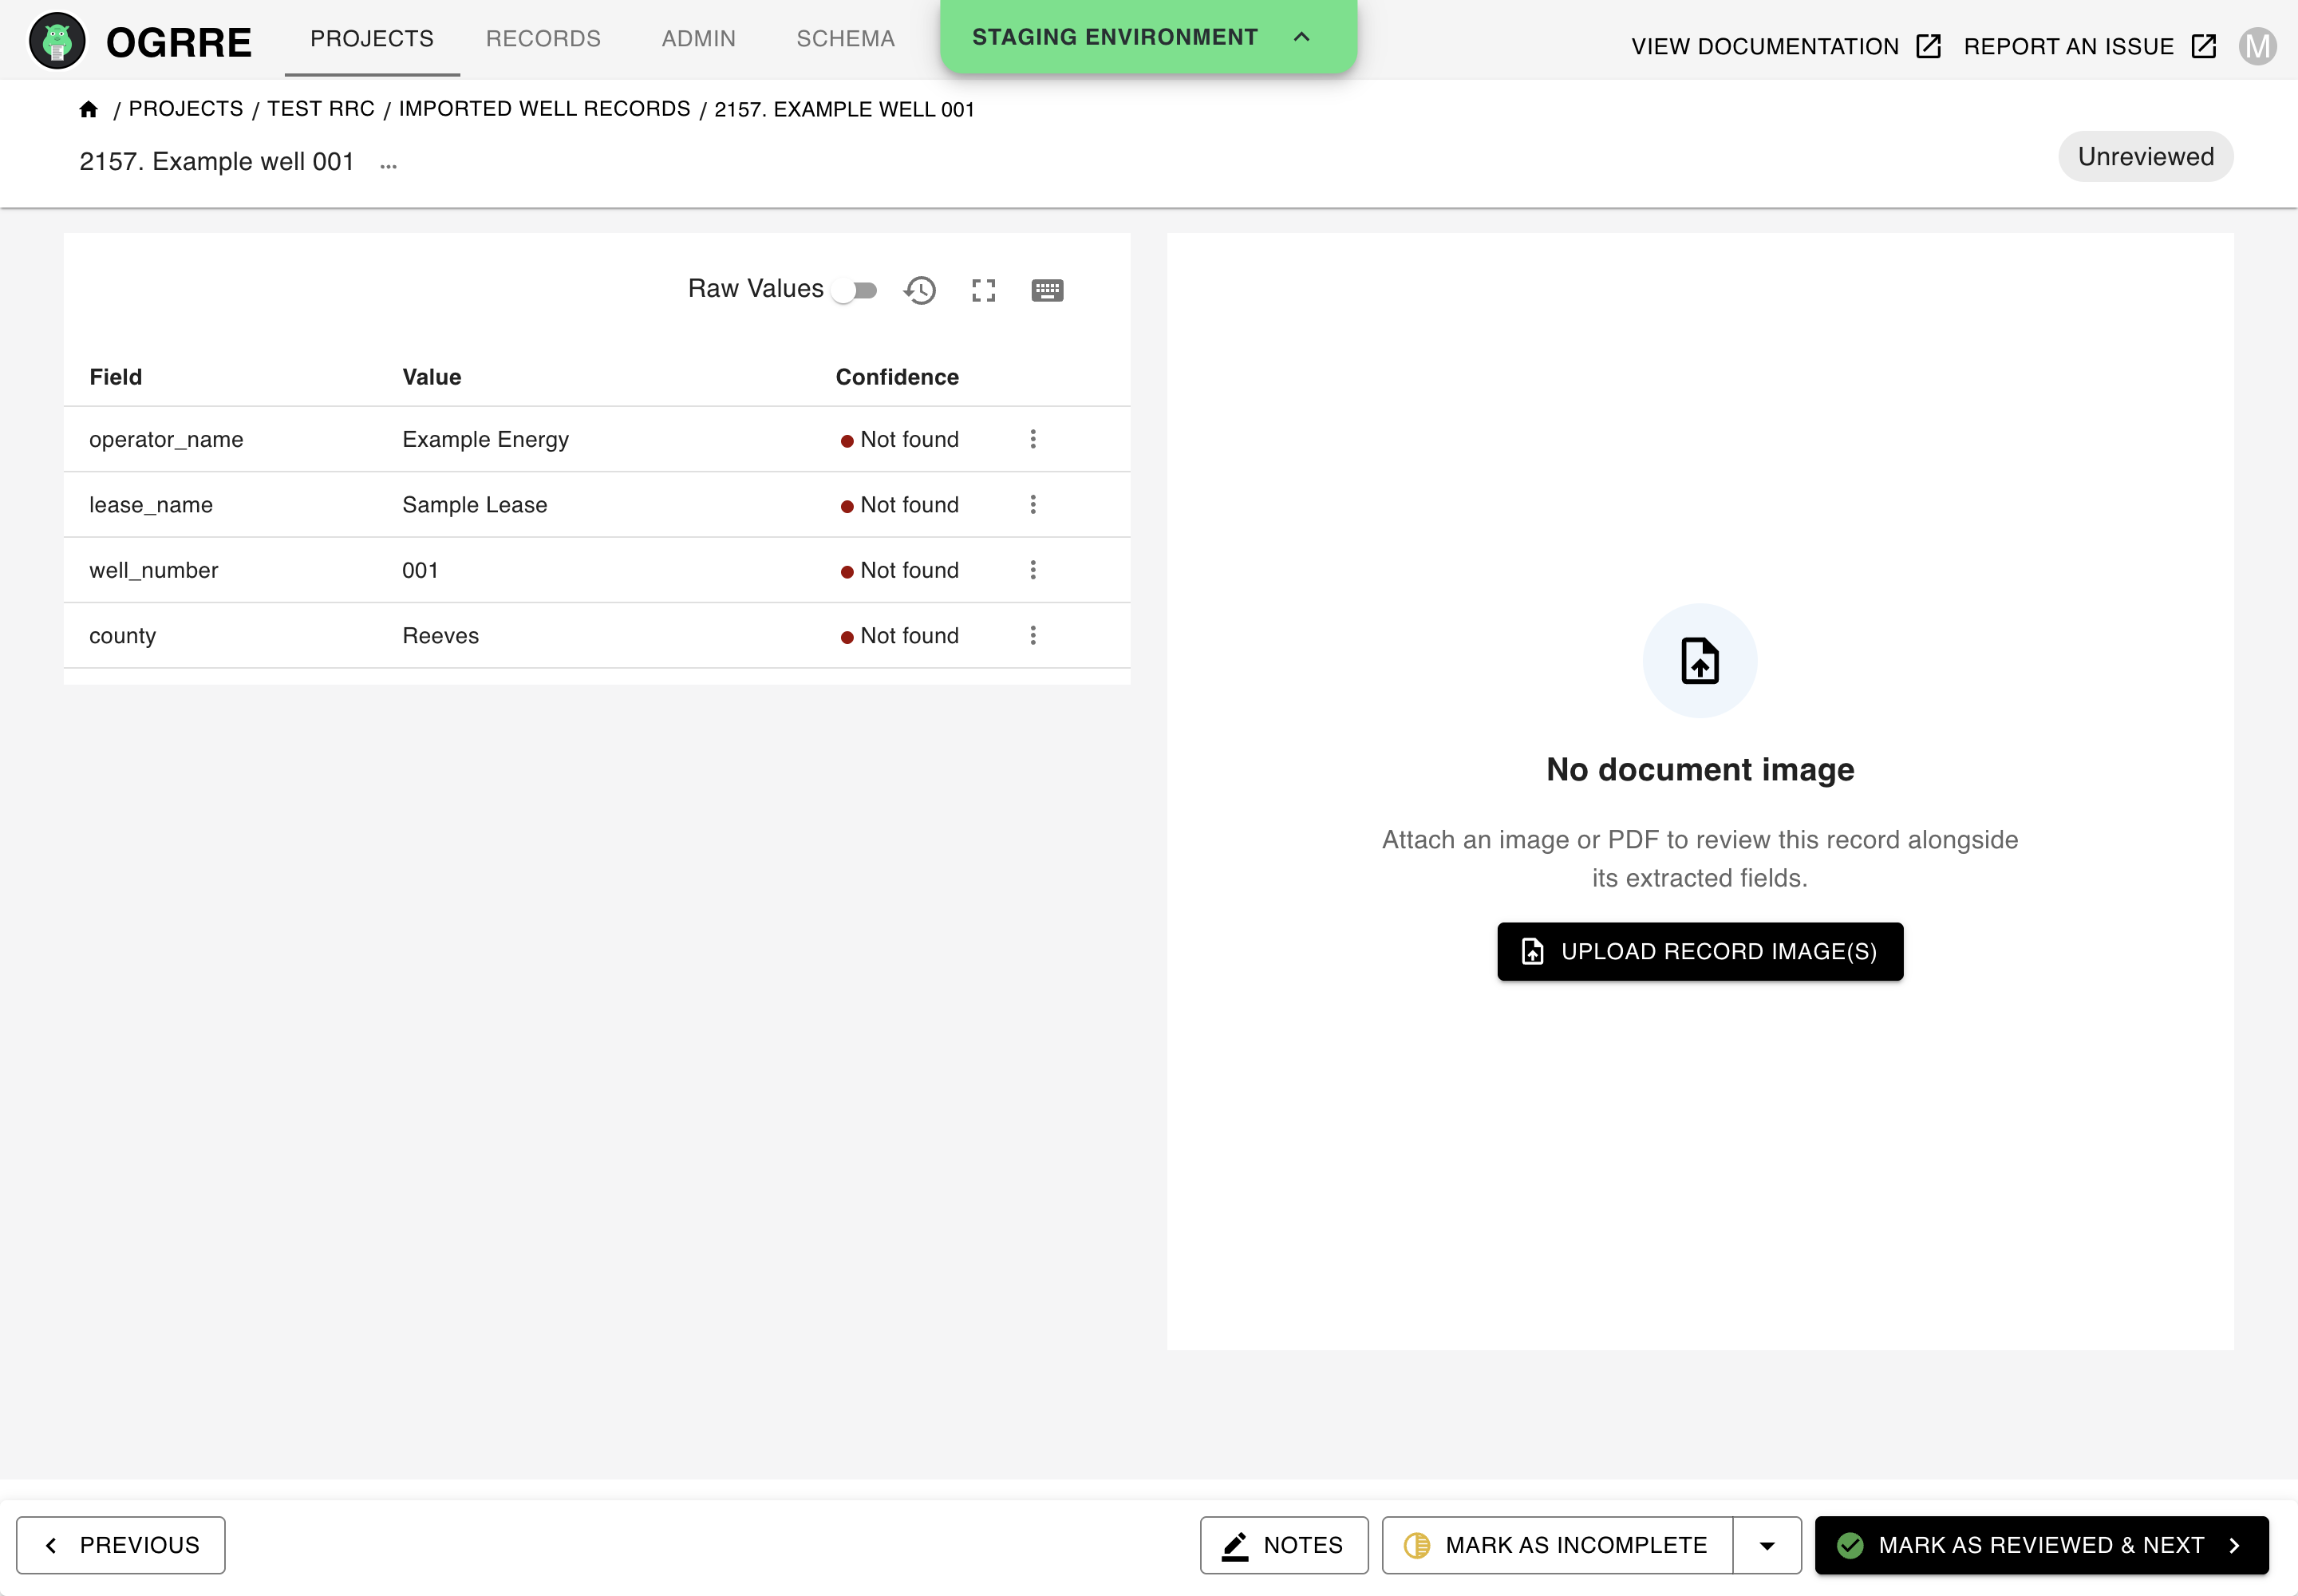The height and width of the screenshot is (1596, 2298).
Task: Open options menu for operator_name row
Action: coord(1033,439)
